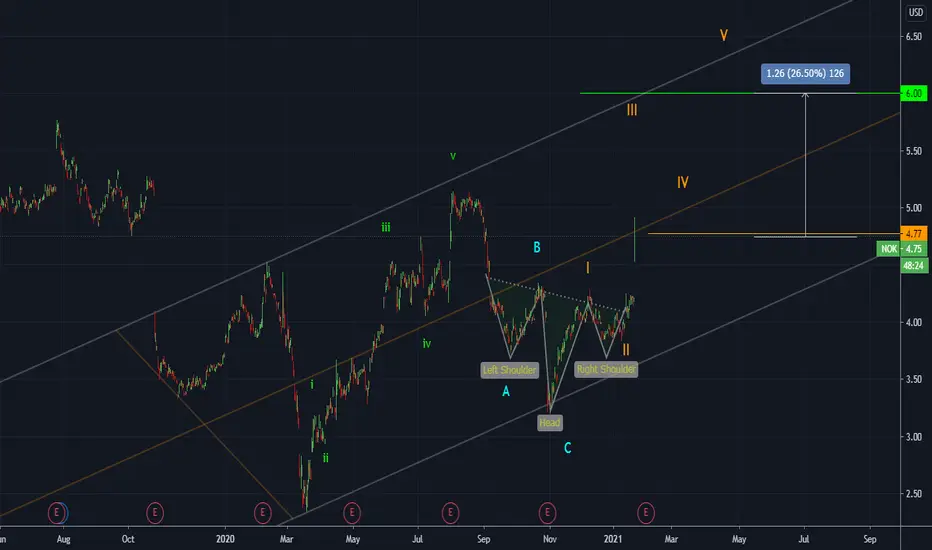Select the cyan A wave label
Screen dimensions: 932x550
(506, 391)
